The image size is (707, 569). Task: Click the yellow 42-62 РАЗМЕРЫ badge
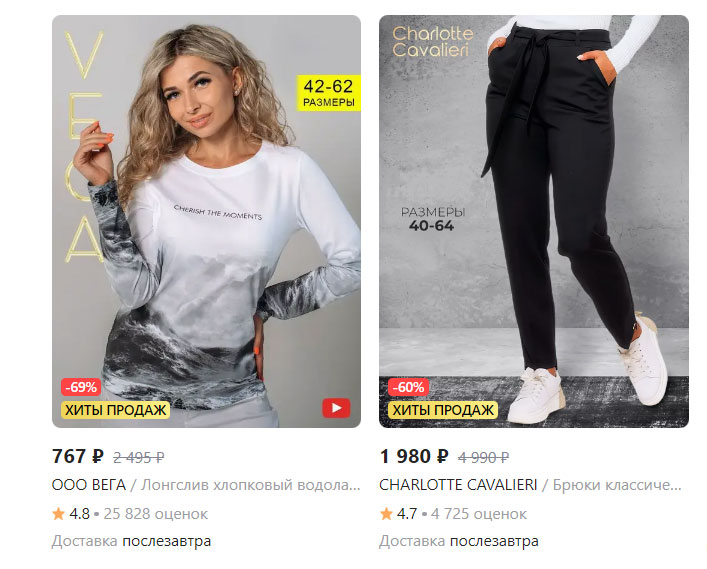click(329, 93)
